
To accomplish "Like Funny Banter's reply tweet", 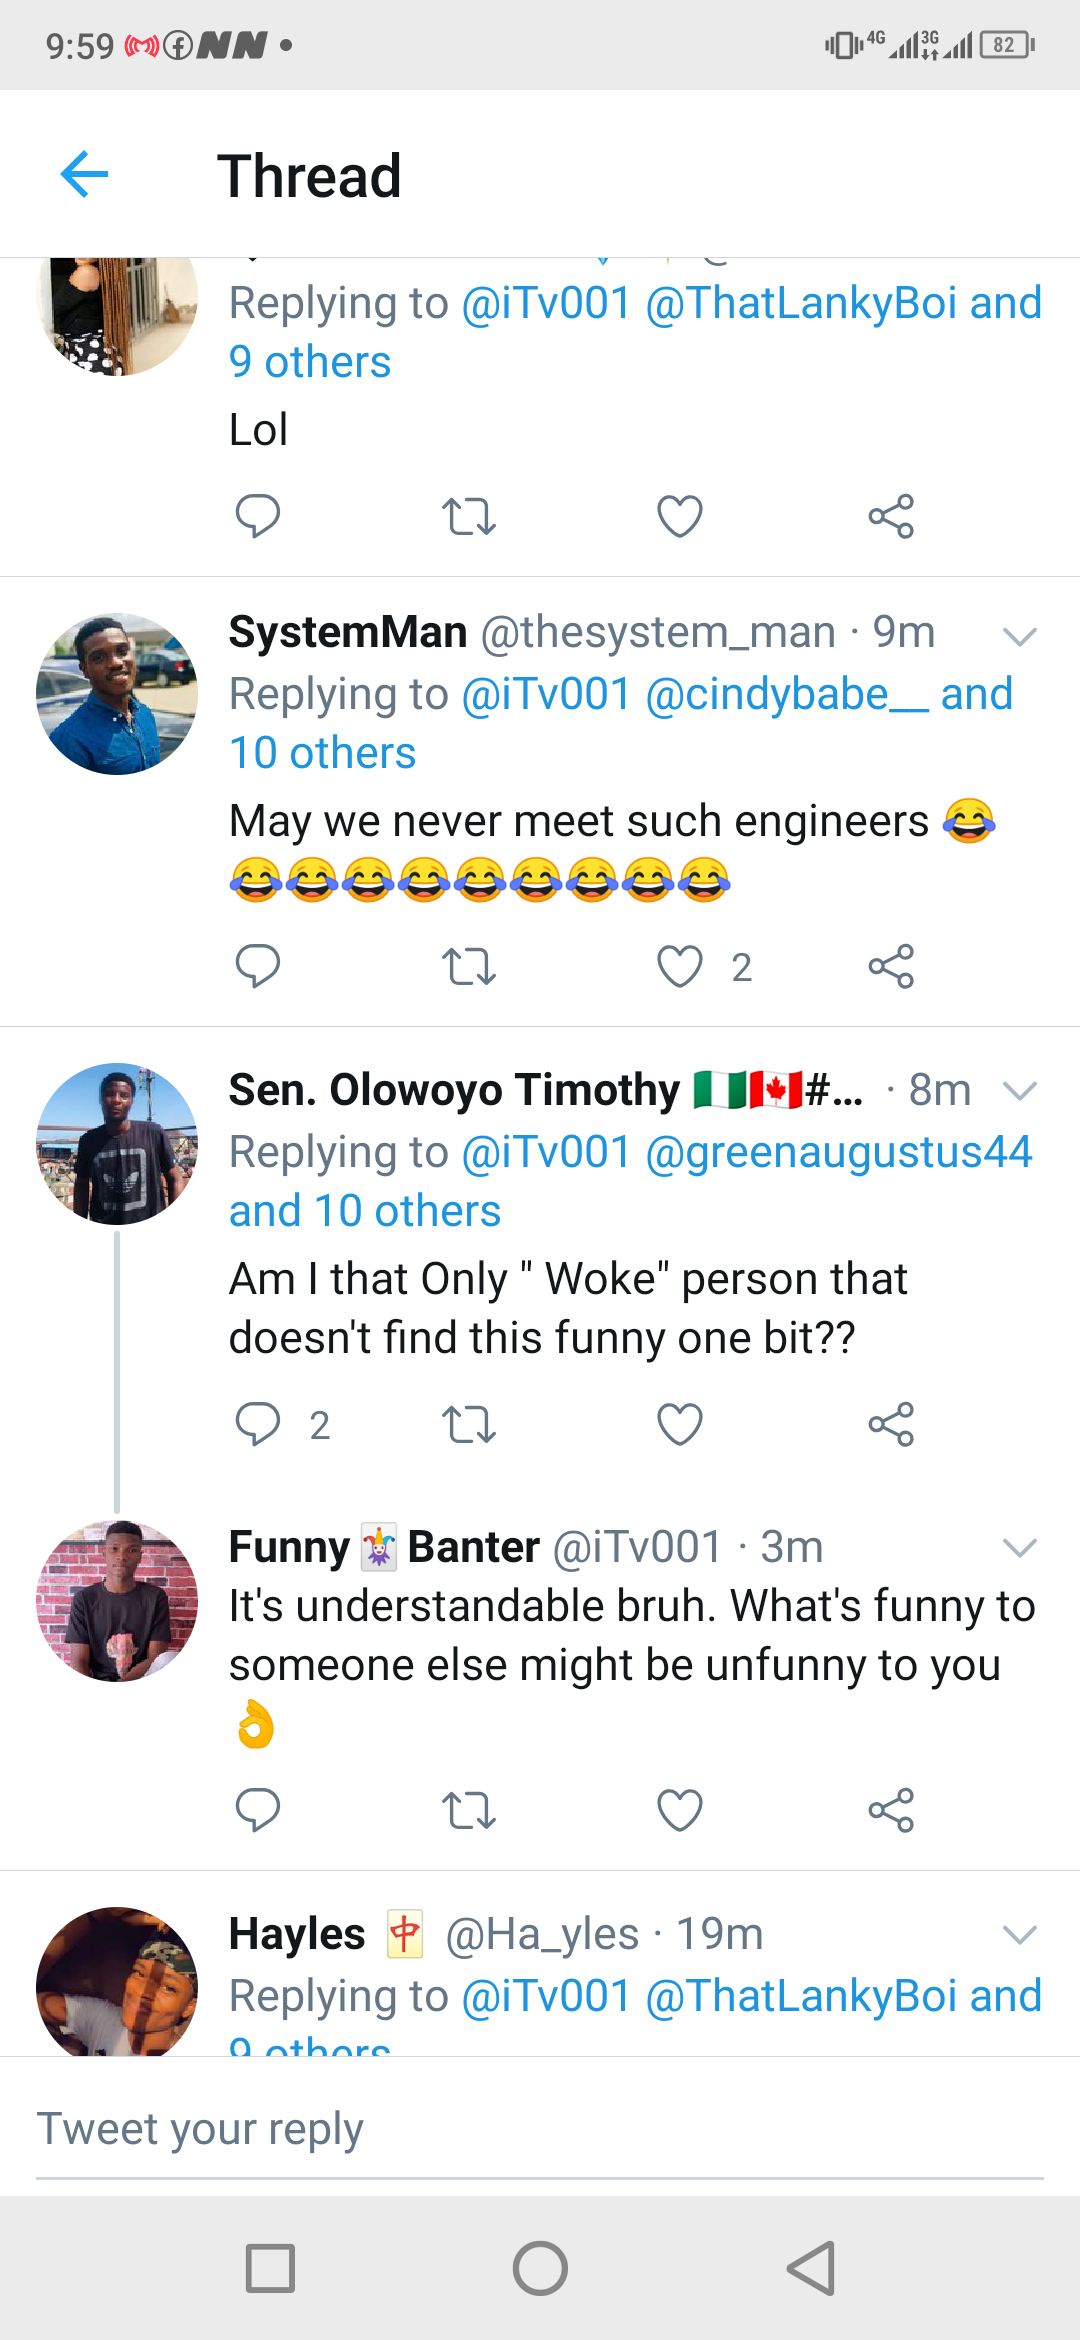I will [680, 1810].
